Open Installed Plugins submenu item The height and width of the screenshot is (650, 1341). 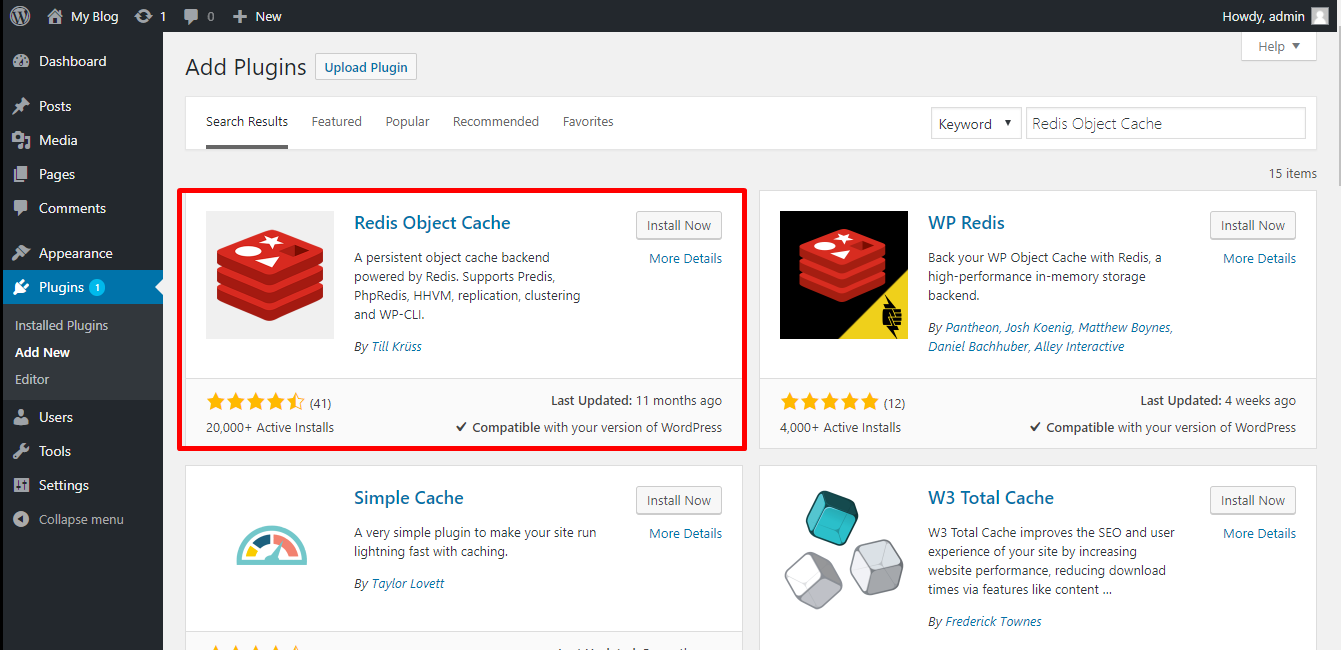(x=62, y=325)
